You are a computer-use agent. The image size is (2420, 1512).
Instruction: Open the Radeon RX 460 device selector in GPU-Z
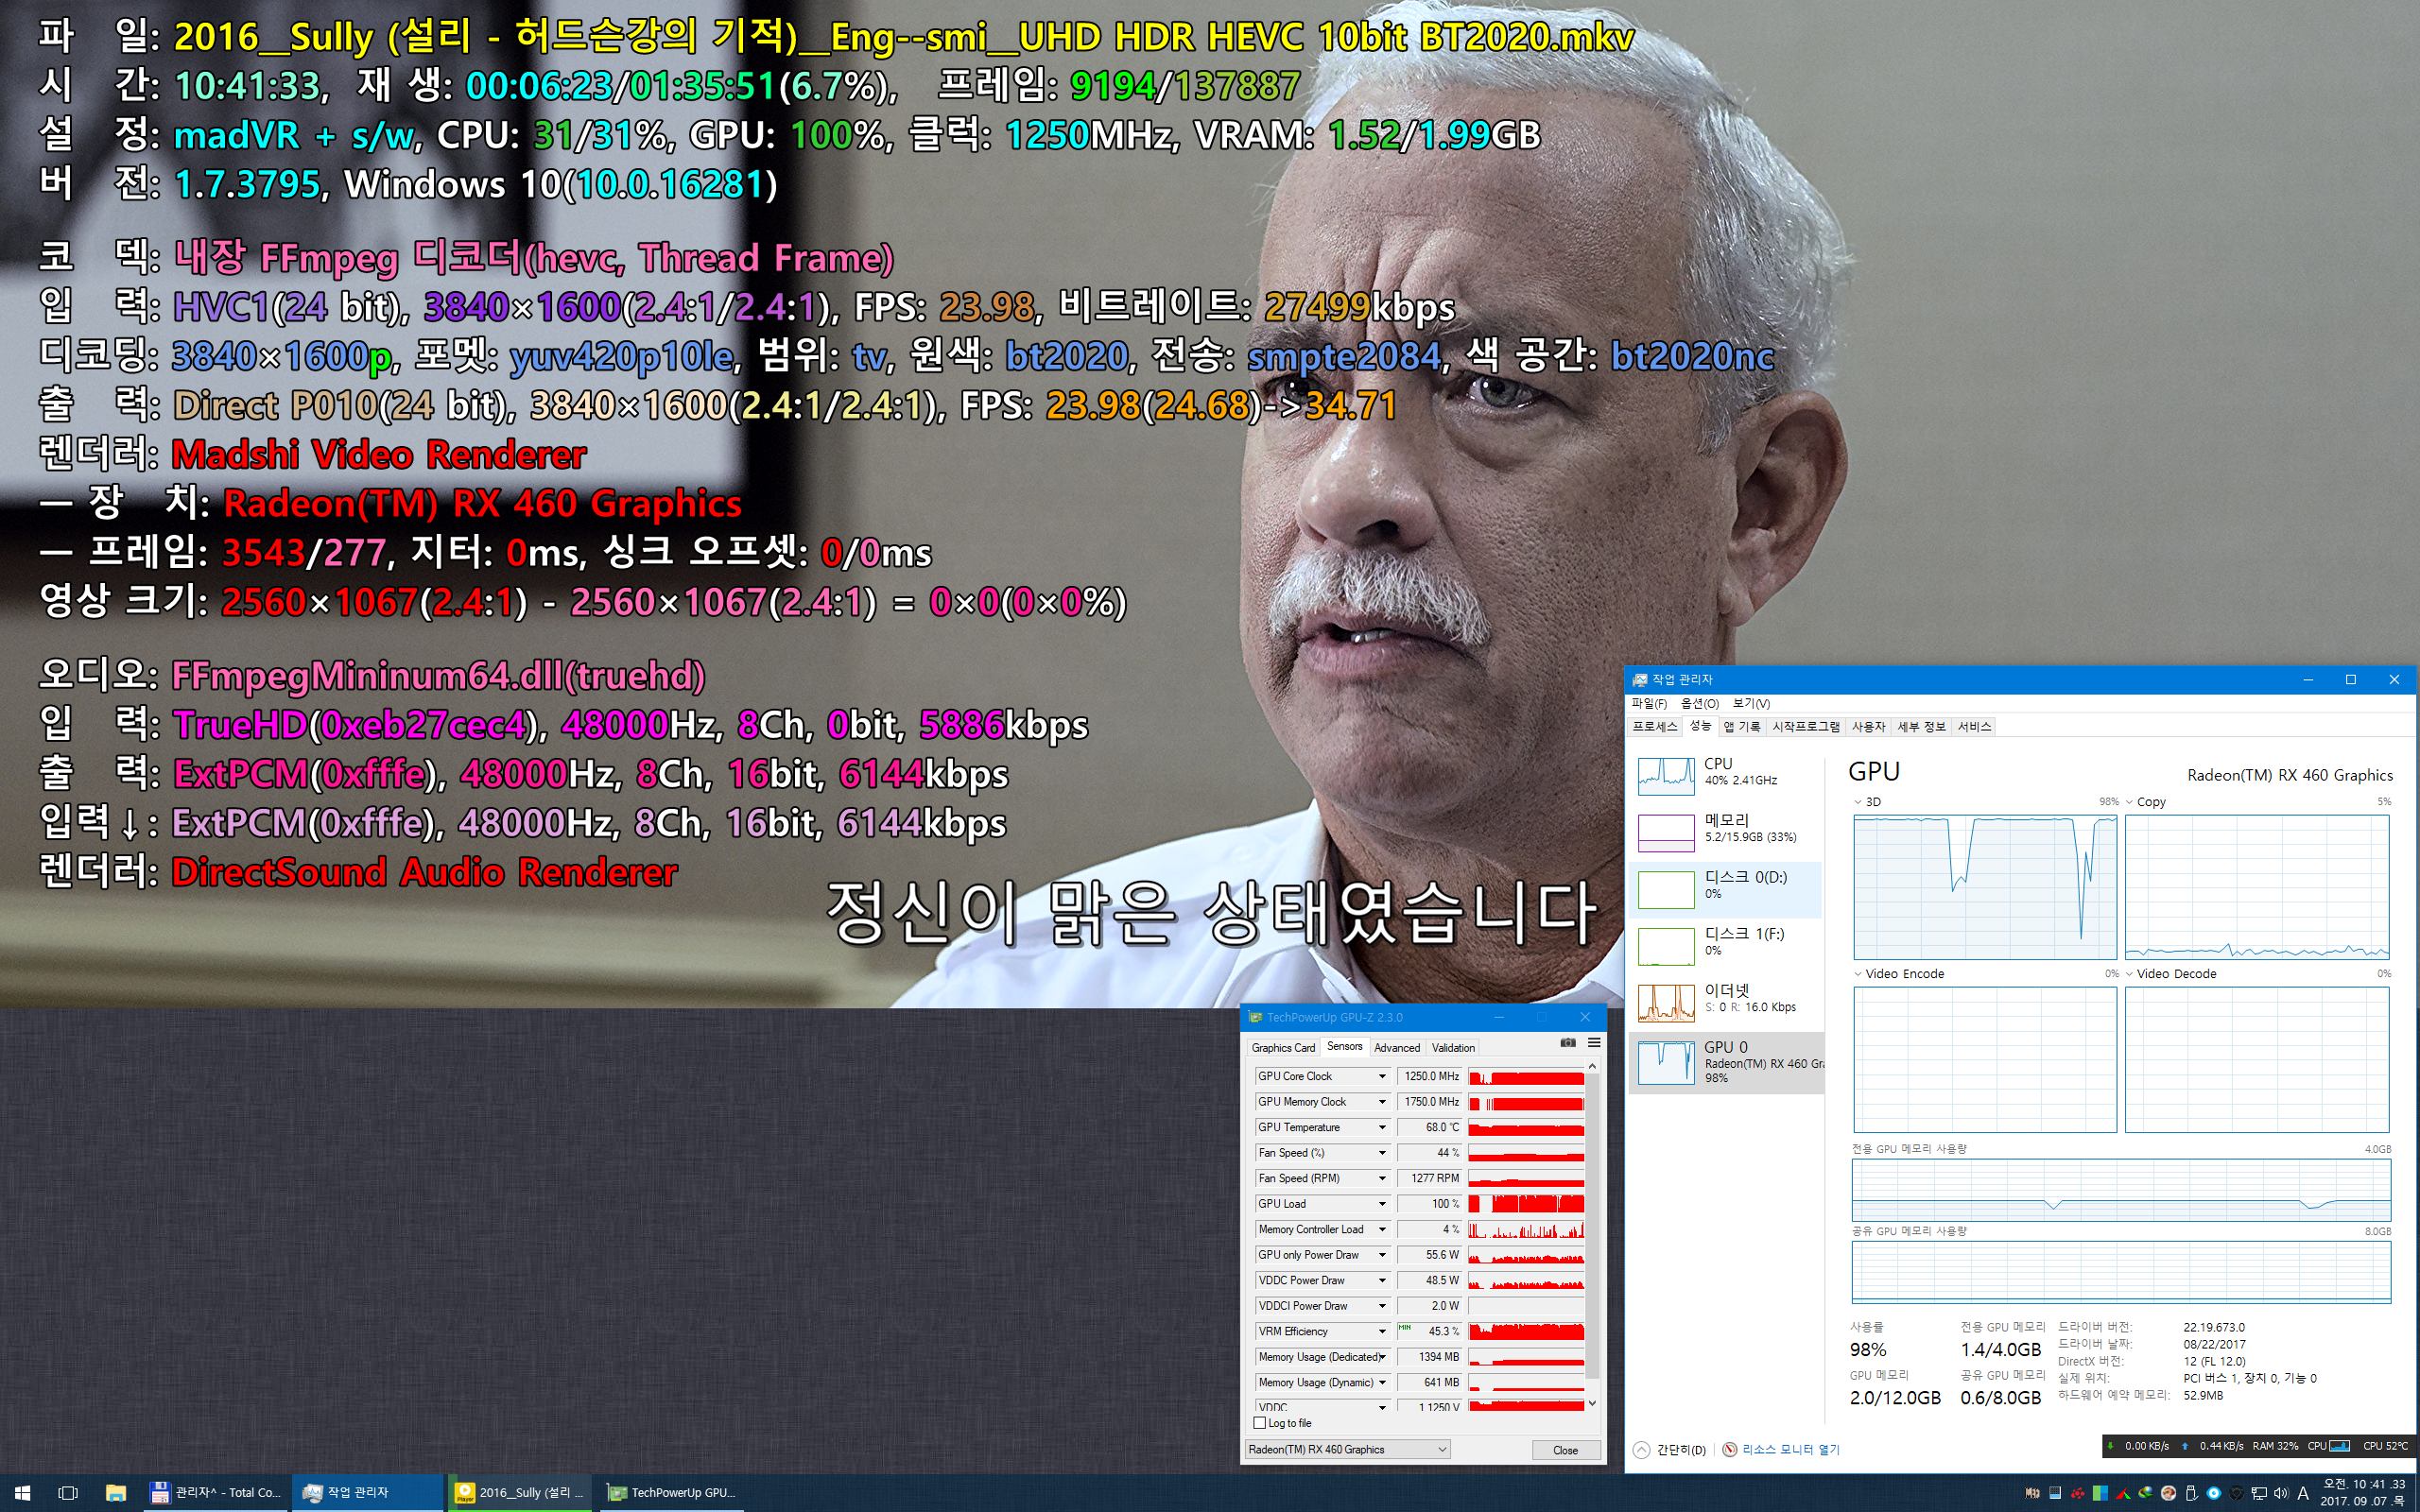tap(1348, 1450)
